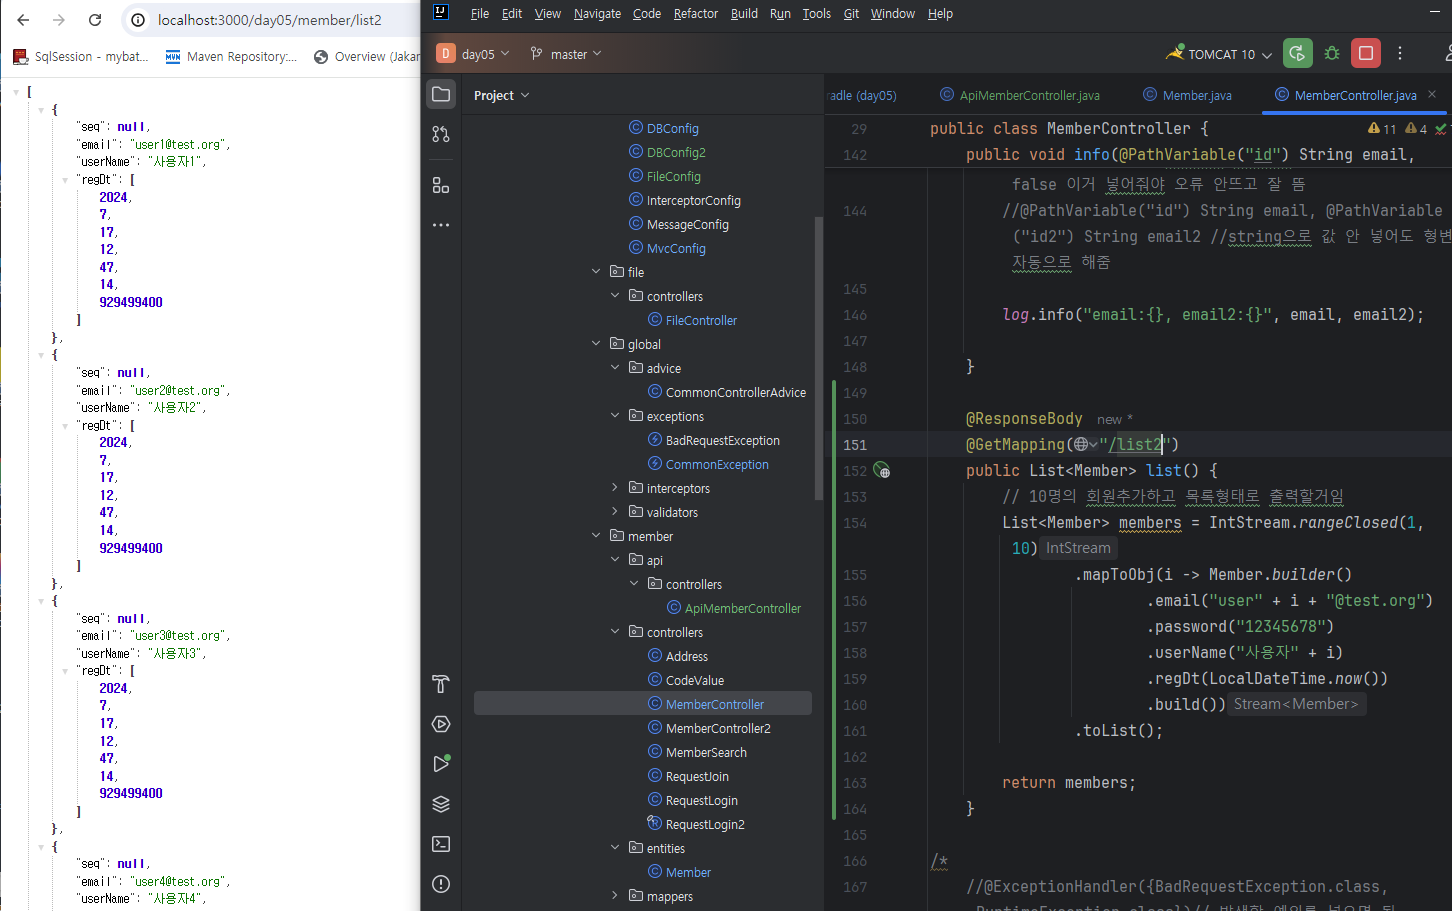This screenshot has height=911, width=1452.
Task: Click the Debug bug icon
Action: (1332, 54)
